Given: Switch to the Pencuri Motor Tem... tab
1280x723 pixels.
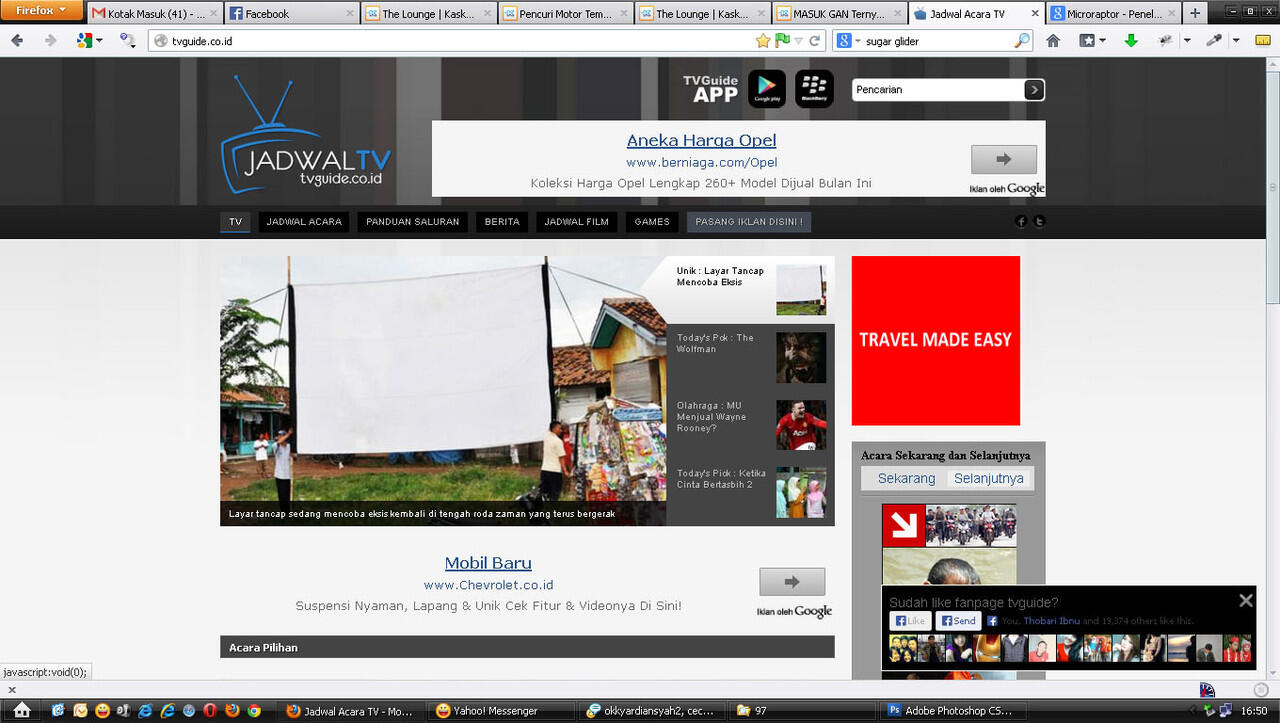Looking at the screenshot, I should pyautogui.click(x=565, y=13).
